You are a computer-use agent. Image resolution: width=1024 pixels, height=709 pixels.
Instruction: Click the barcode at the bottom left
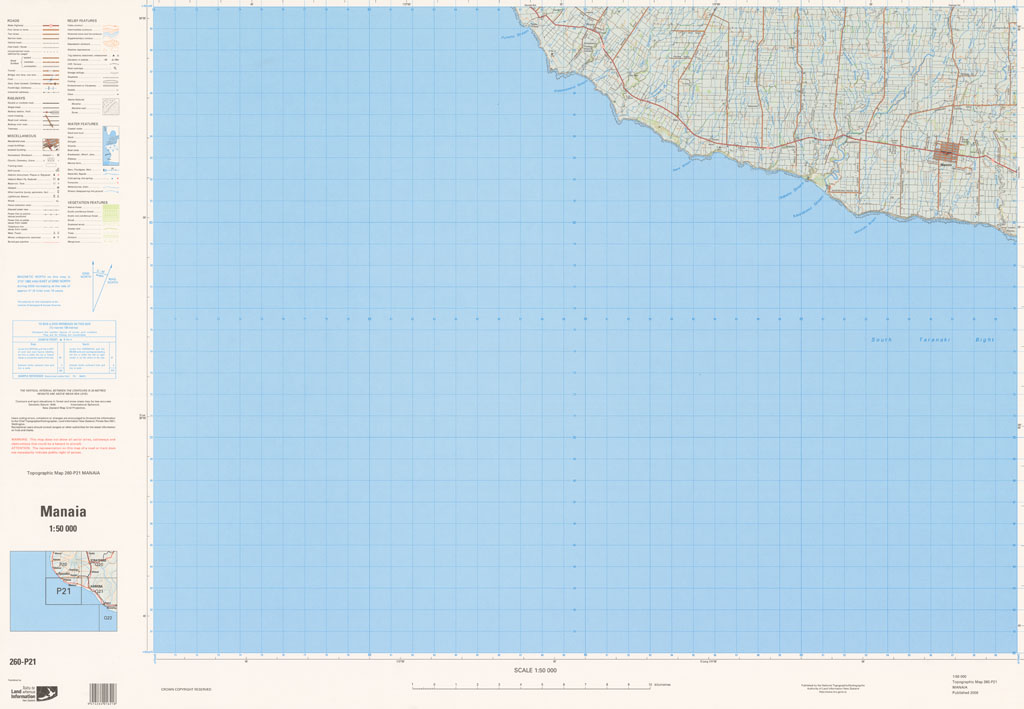(x=103, y=693)
